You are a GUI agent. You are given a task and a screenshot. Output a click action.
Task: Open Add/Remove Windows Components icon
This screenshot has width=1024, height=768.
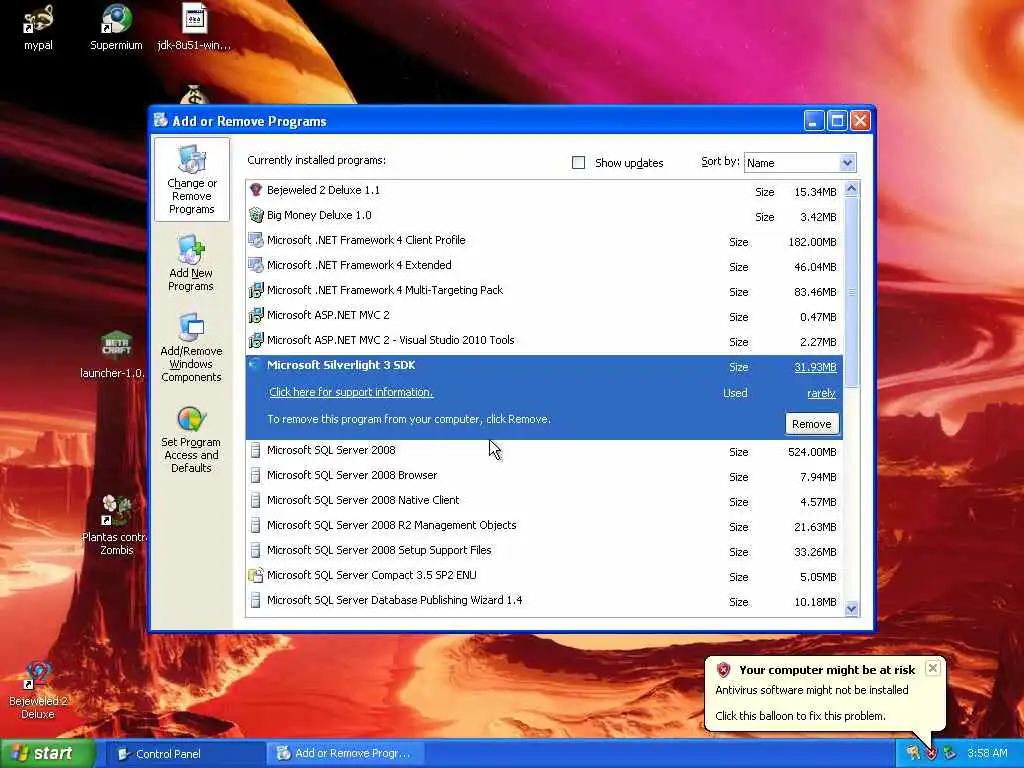[191, 327]
